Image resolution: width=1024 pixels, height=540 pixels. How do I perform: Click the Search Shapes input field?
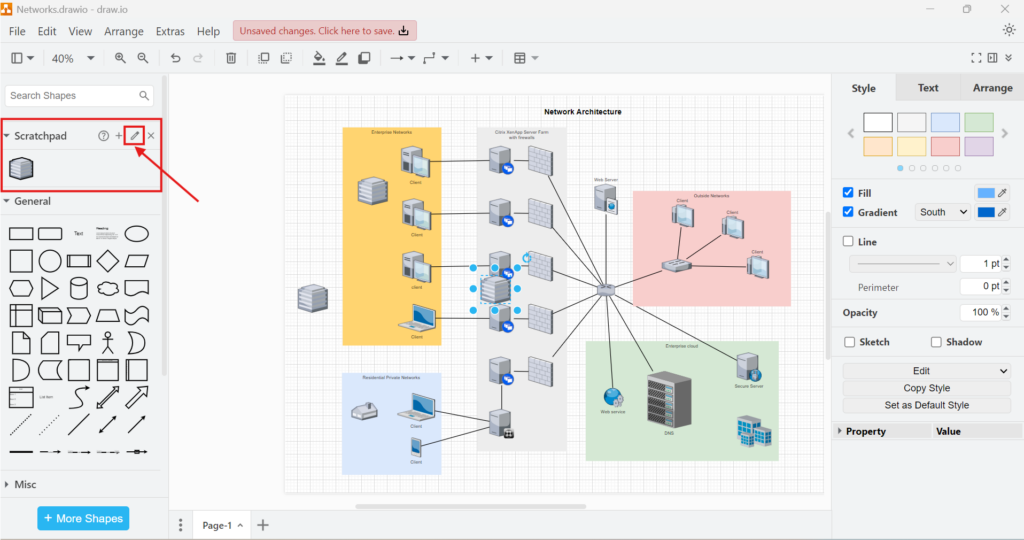tap(72, 96)
